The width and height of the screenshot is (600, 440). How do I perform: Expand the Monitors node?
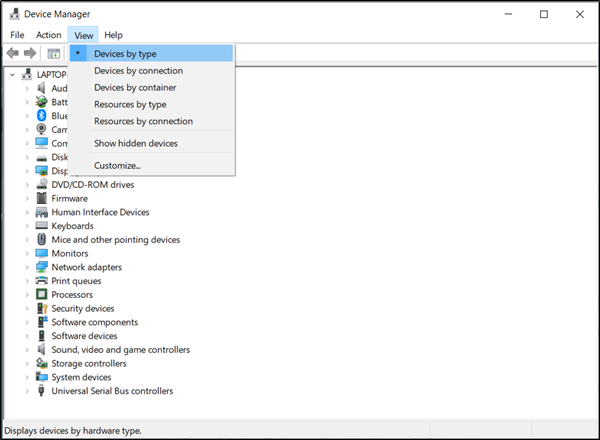tap(27, 254)
